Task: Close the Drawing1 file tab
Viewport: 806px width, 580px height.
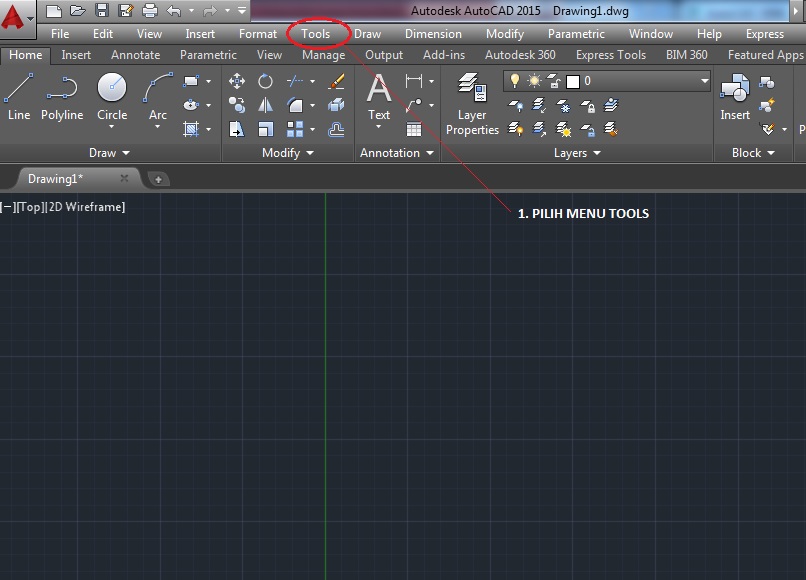Action: (124, 178)
